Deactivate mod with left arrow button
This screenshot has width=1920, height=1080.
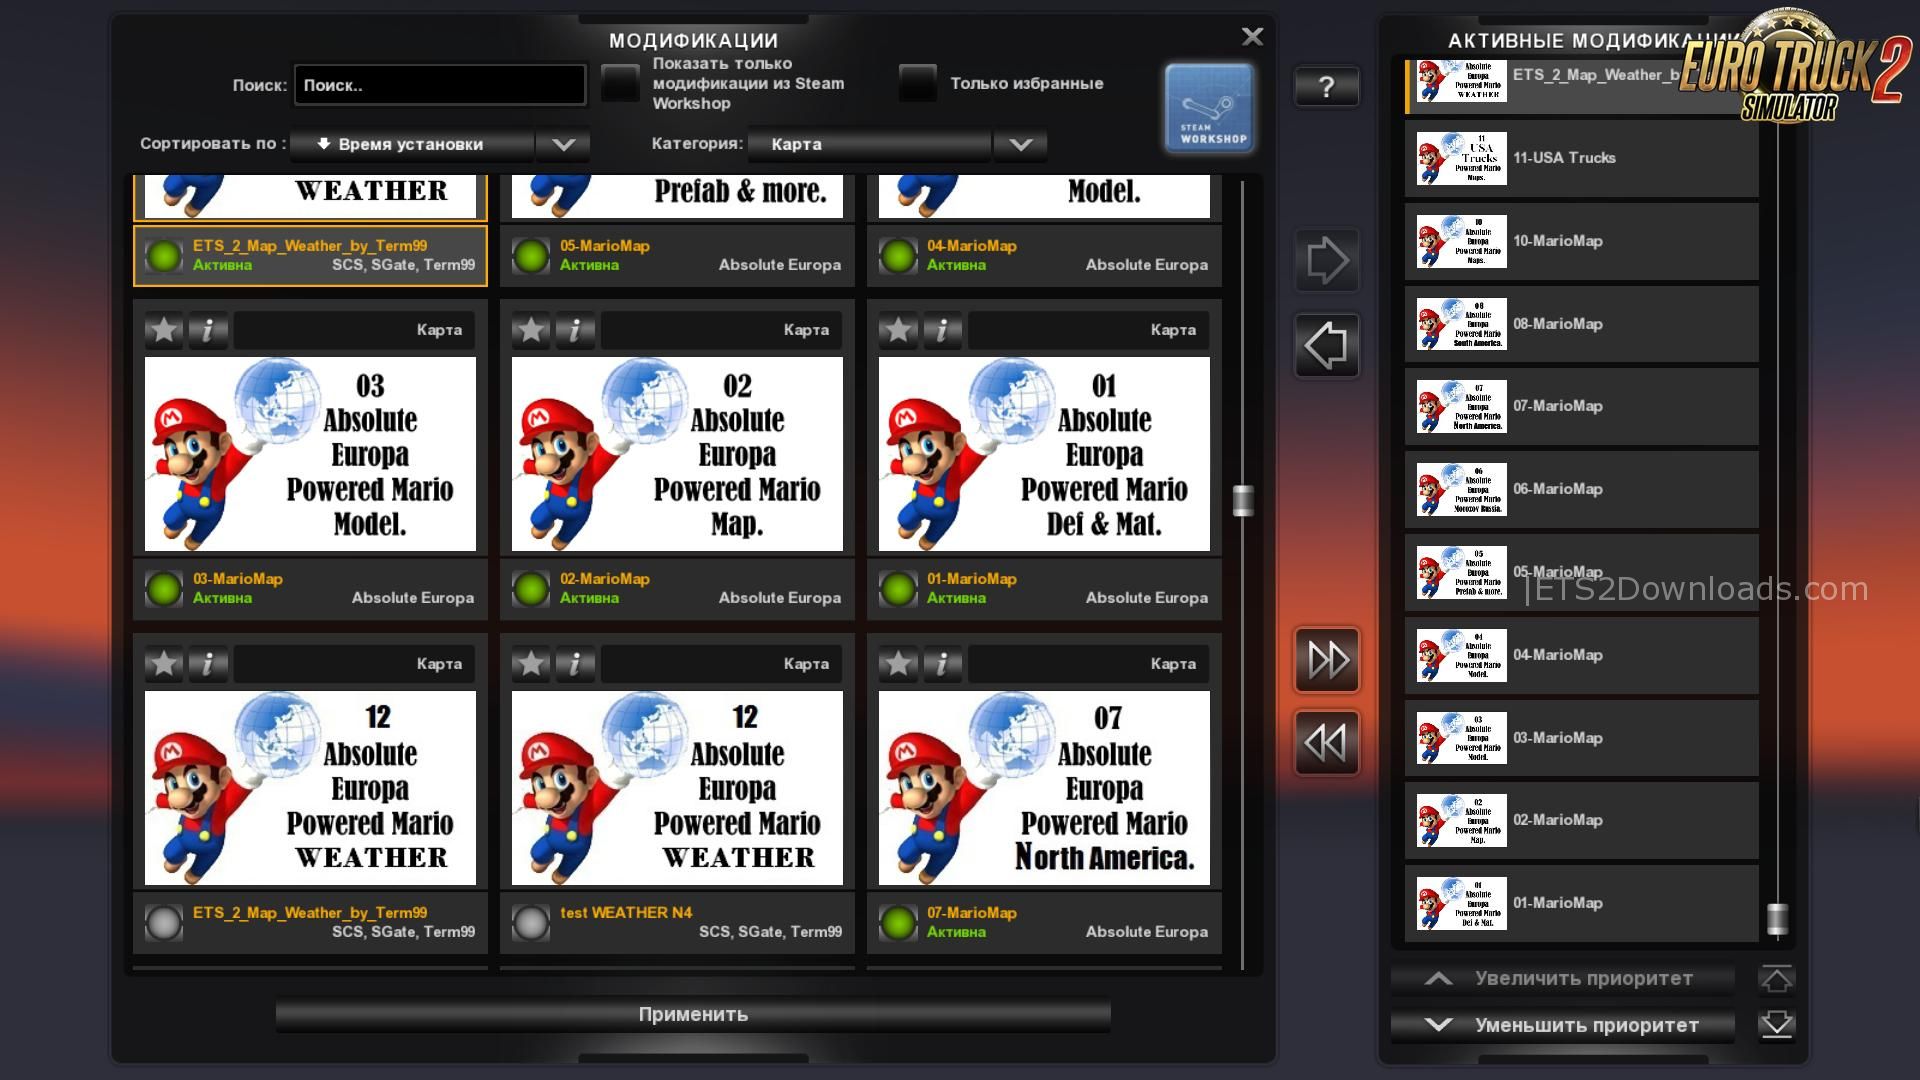[1327, 346]
